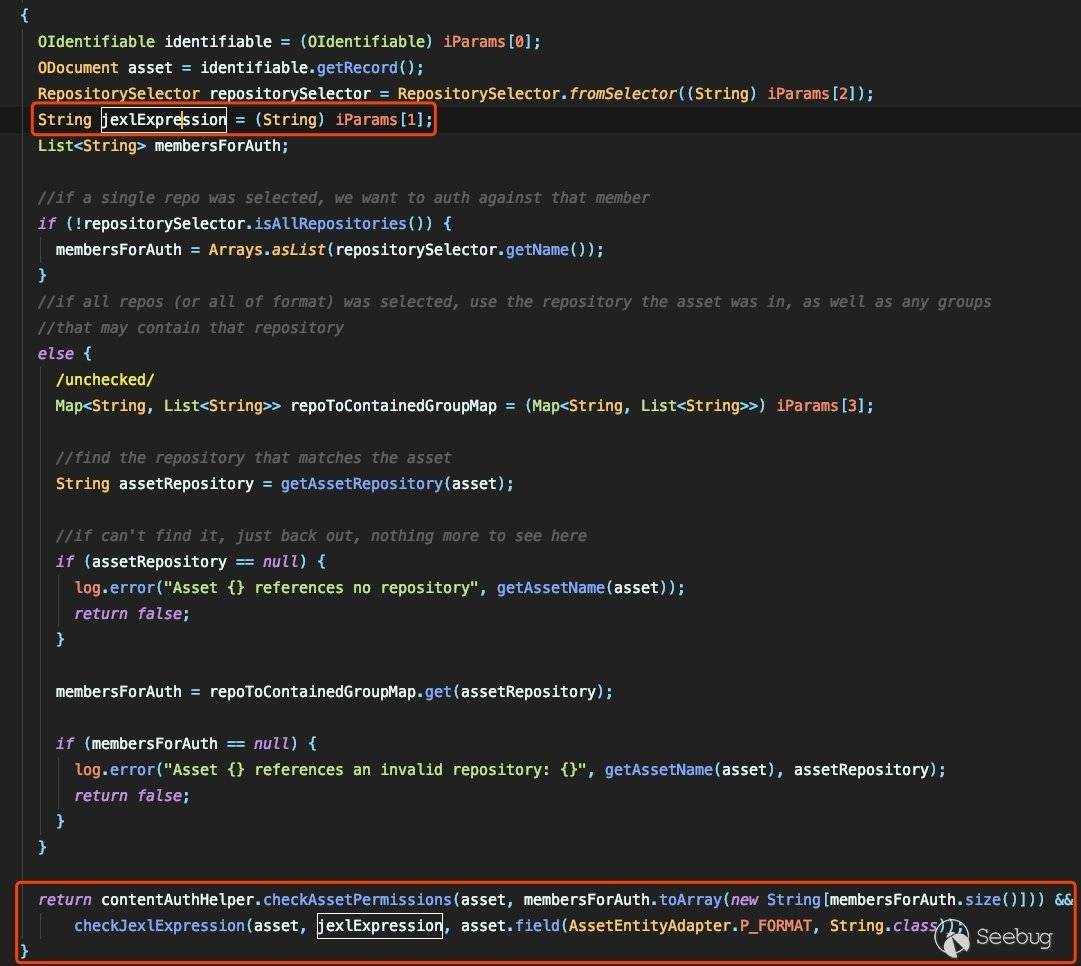Click 'Arrays.asList' call

[x=267, y=250]
